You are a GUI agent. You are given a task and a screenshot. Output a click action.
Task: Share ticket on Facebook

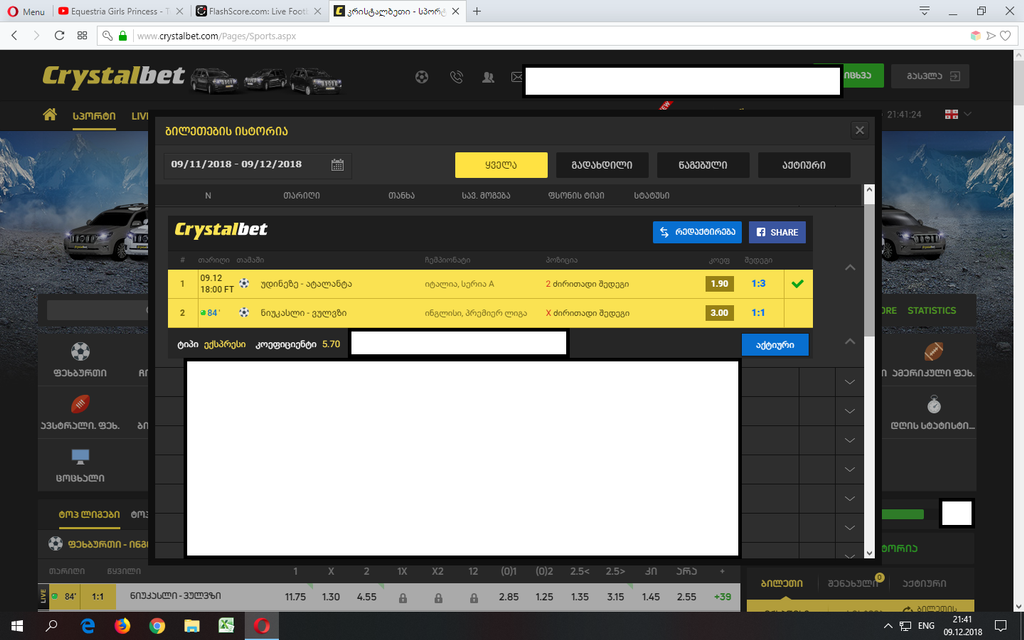pos(777,232)
